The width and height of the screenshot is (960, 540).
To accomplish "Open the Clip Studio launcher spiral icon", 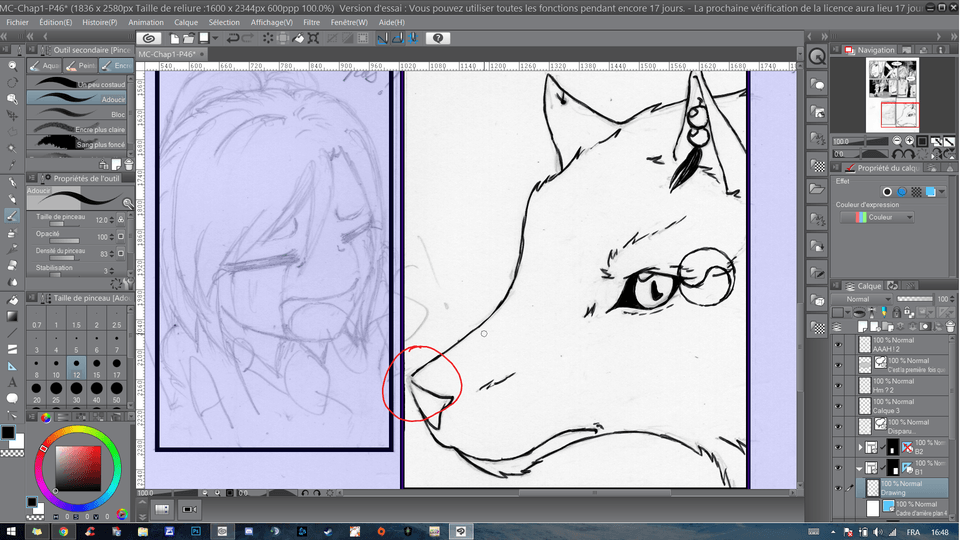I will pos(149,38).
